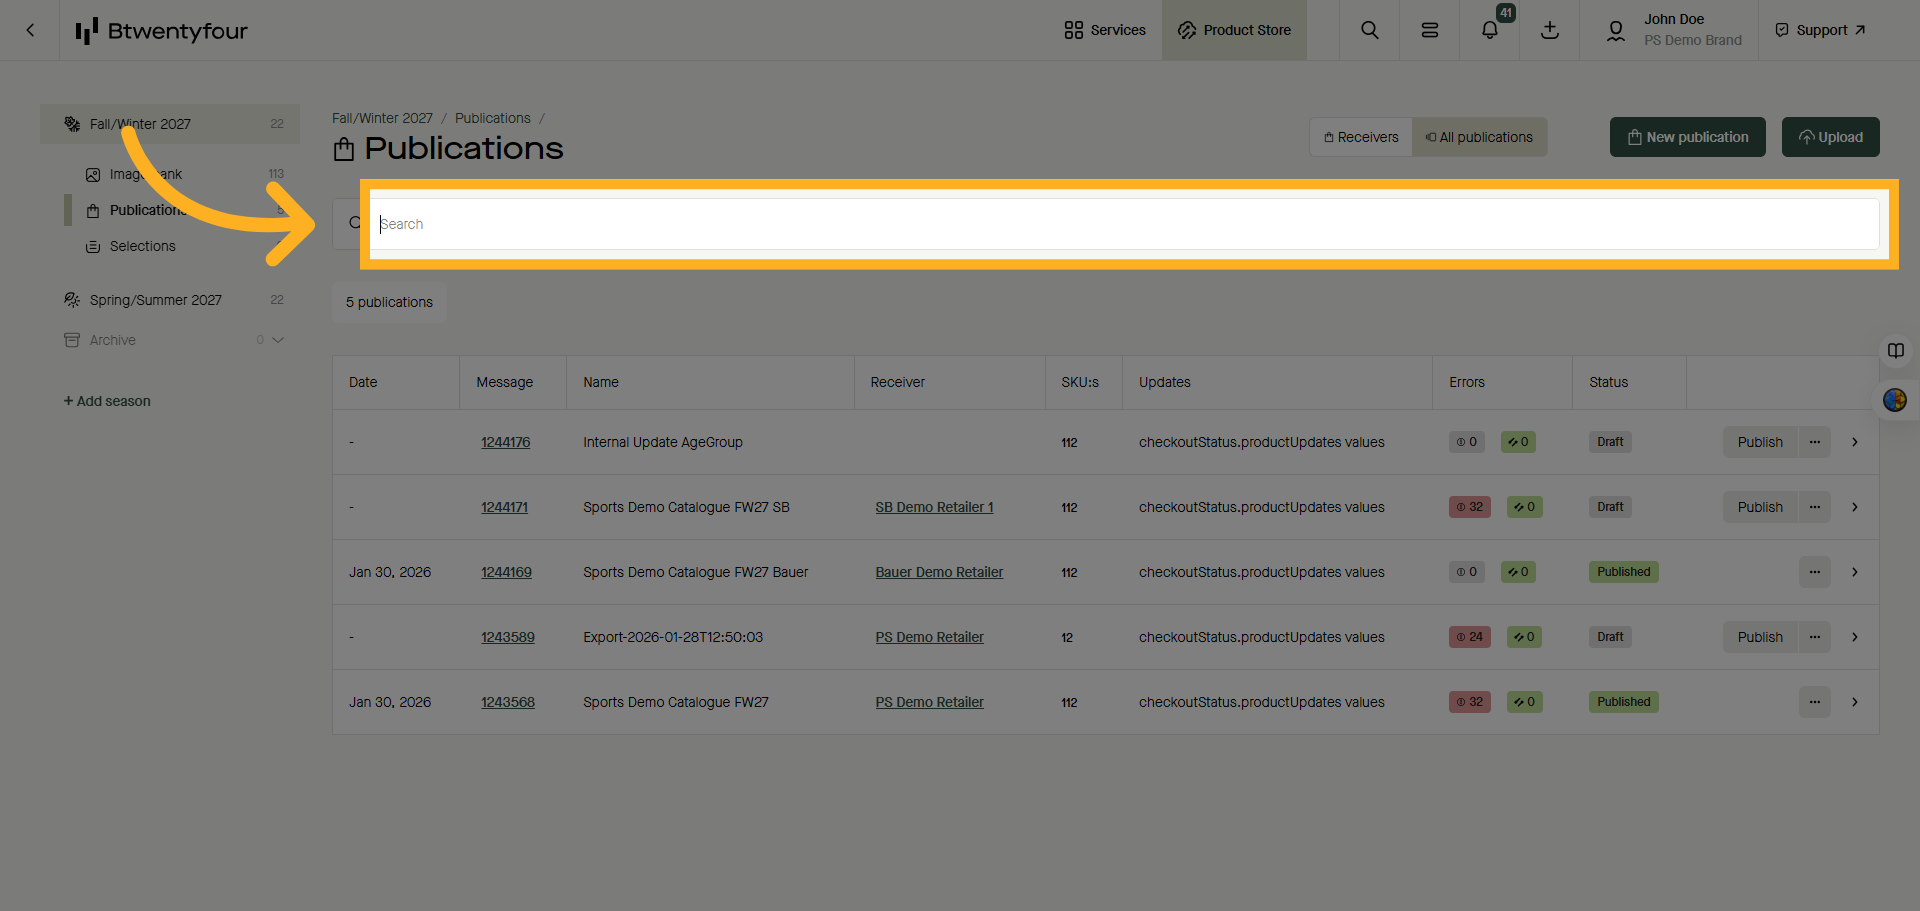Expand the Archive section chevron
Image resolution: width=1920 pixels, height=911 pixels.
(x=279, y=340)
